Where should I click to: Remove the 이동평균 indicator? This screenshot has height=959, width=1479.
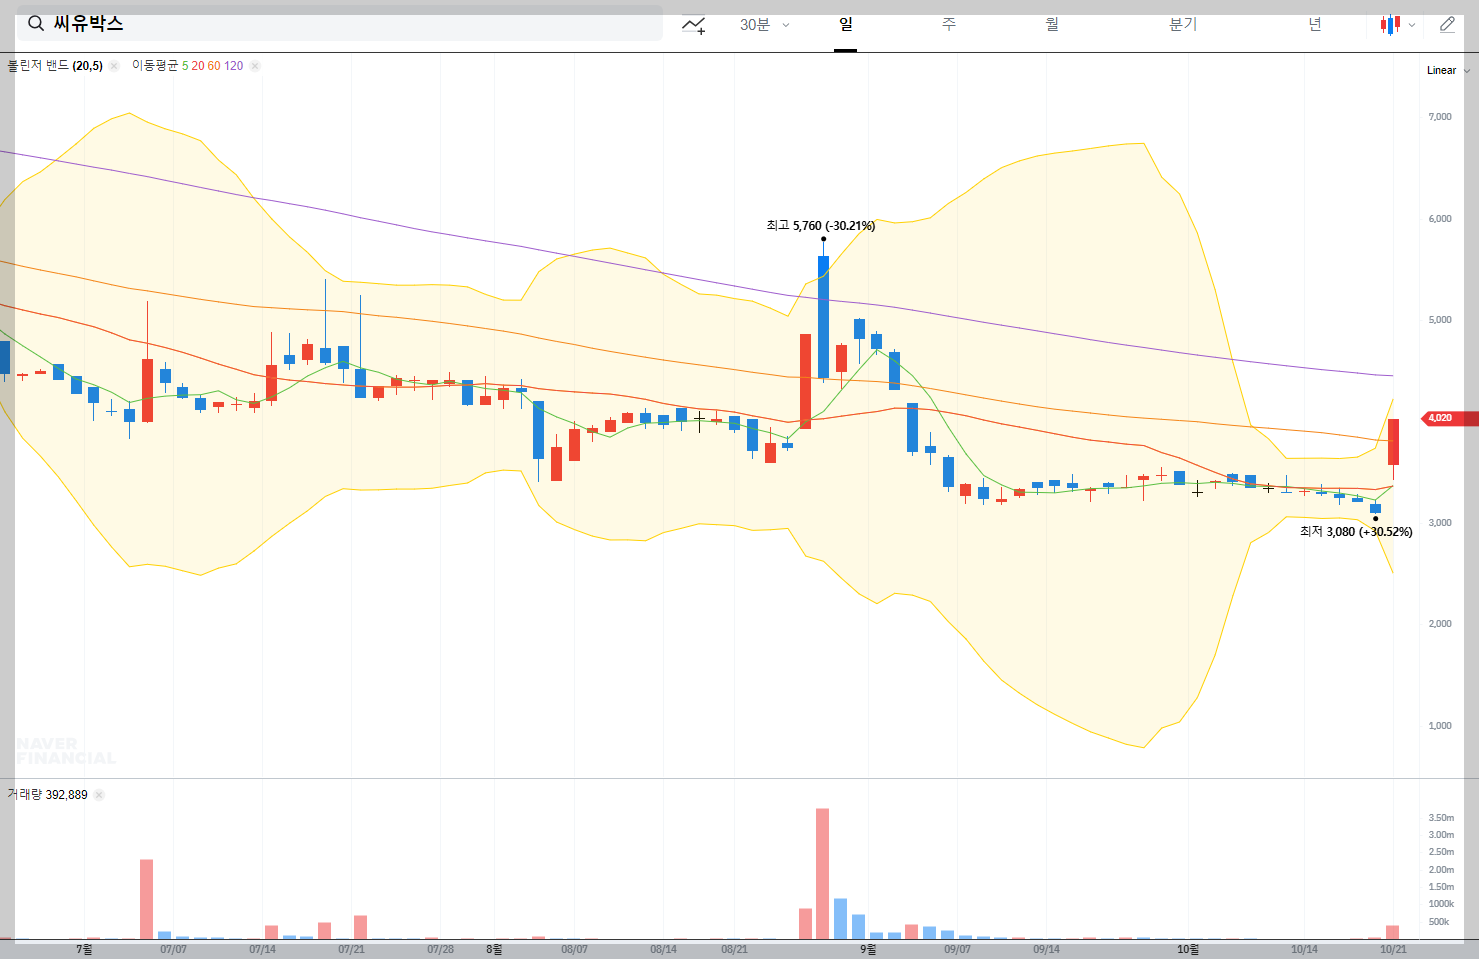255,66
